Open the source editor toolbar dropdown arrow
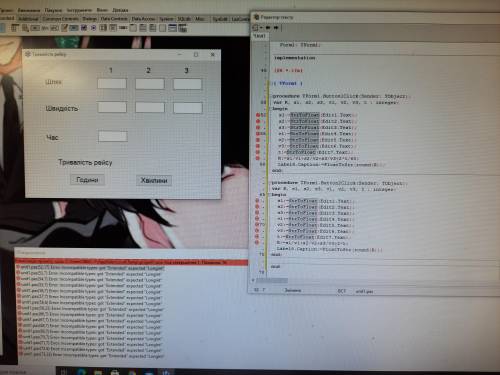Image resolution: width=500 pixels, height=375 pixels. (x=262, y=27)
